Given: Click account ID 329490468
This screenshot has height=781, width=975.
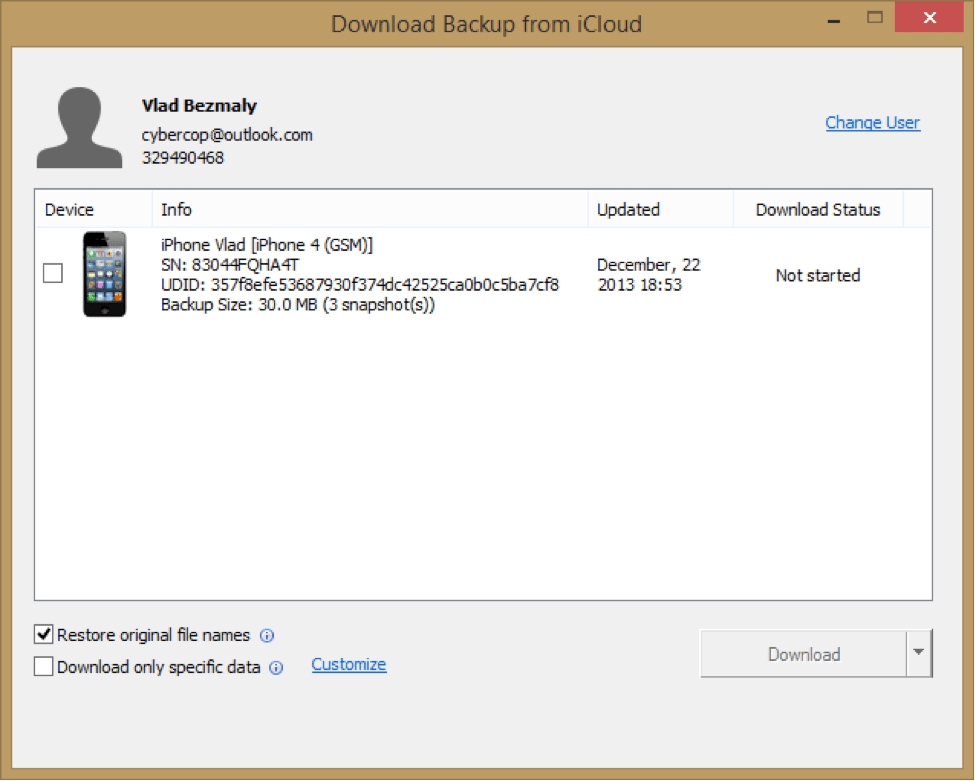Looking at the screenshot, I should coord(183,158).
